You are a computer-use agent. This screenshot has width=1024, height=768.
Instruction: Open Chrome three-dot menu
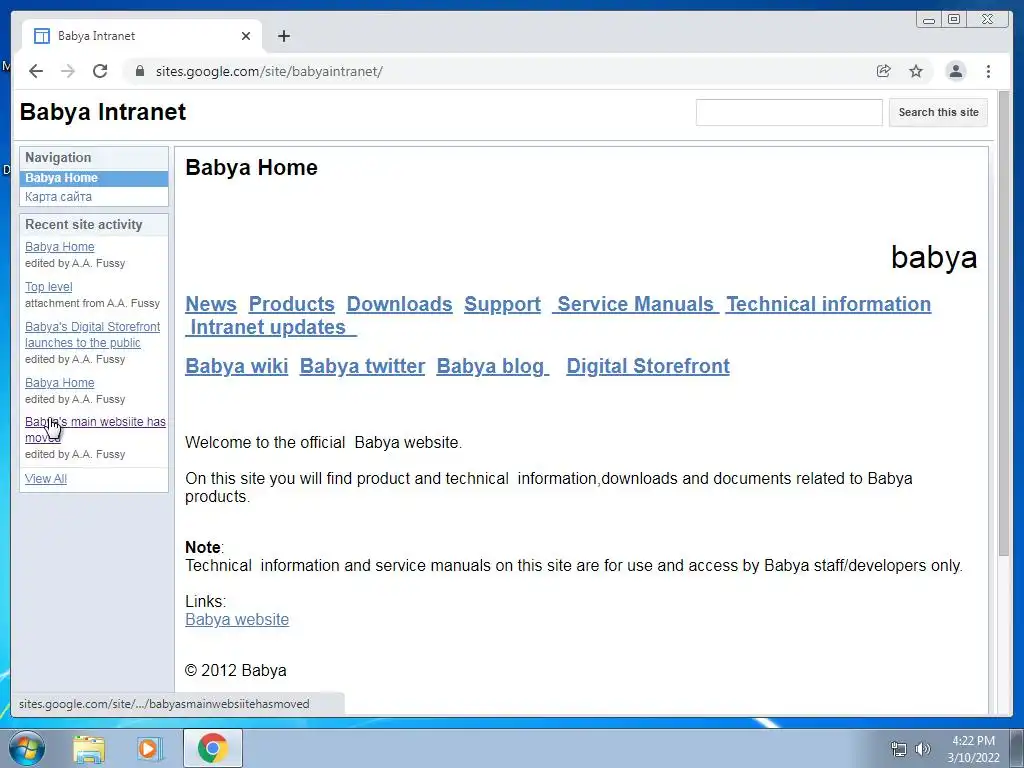click(x=988, y=71)
